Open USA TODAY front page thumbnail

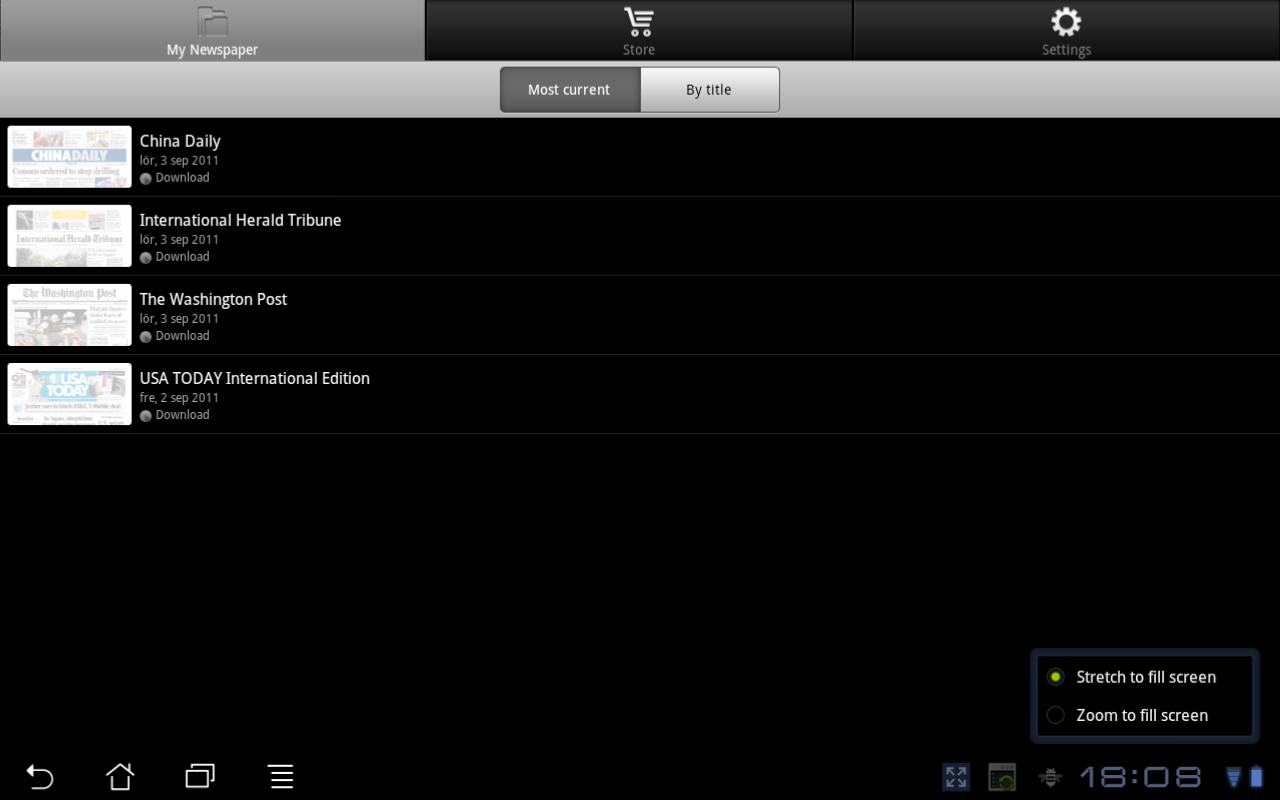(70, 394)
